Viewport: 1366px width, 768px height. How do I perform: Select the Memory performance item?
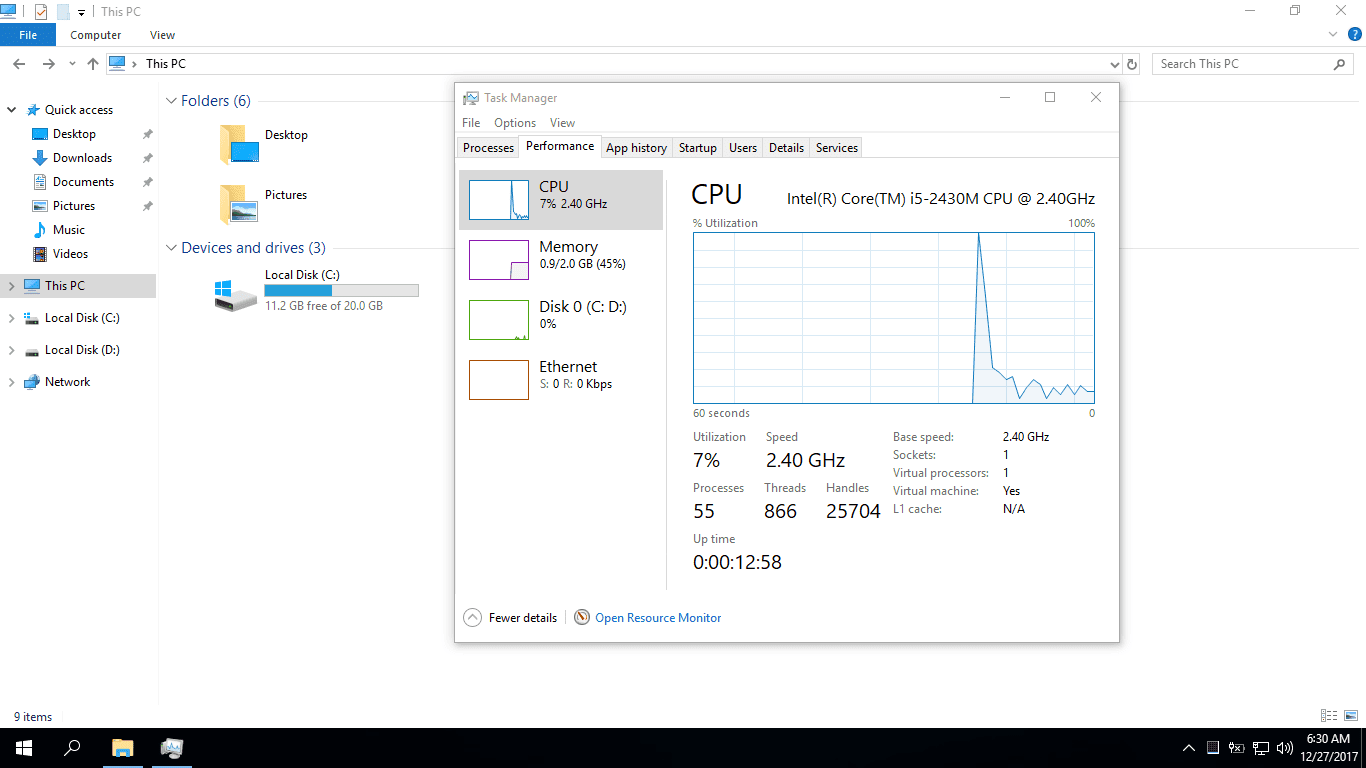[561, 260]
